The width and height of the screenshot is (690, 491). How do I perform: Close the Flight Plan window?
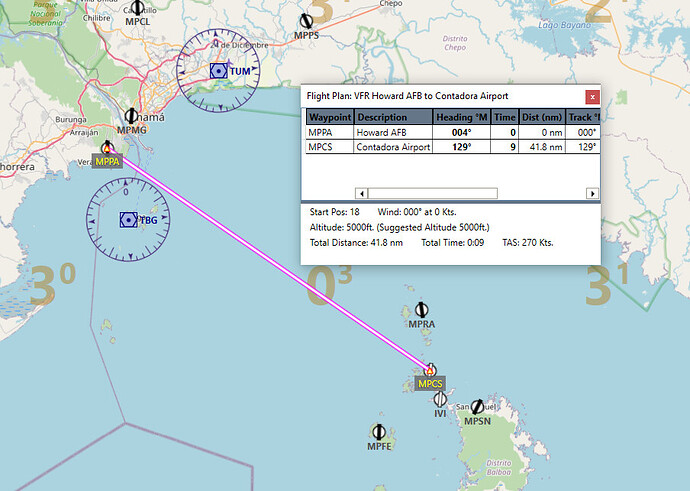592,97
